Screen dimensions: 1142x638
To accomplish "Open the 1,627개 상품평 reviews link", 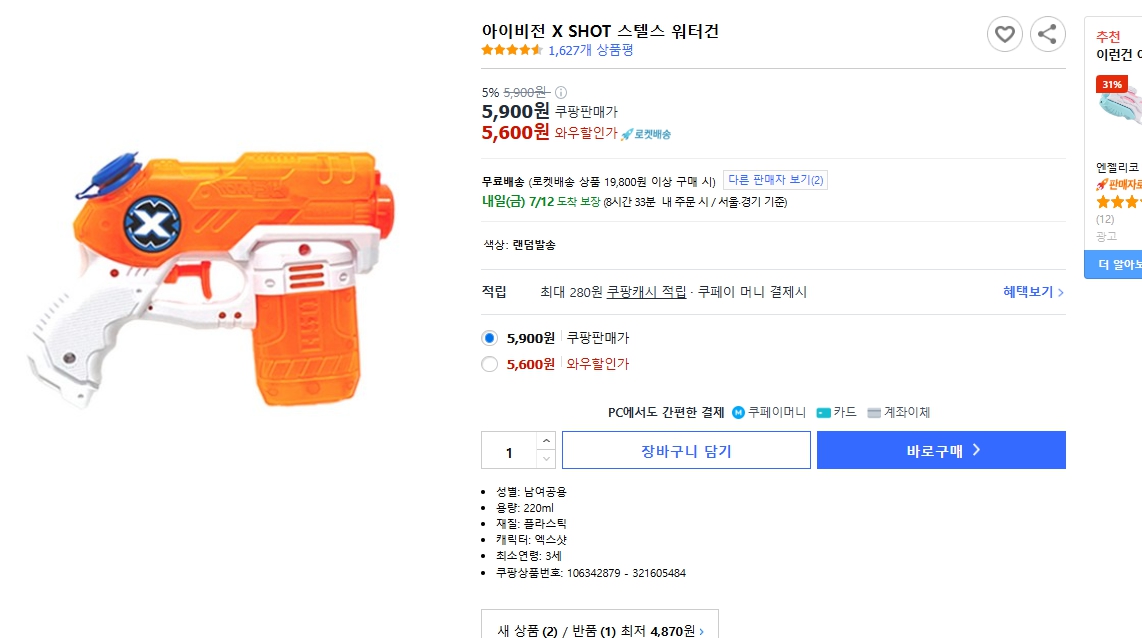I will coord(590,50).
